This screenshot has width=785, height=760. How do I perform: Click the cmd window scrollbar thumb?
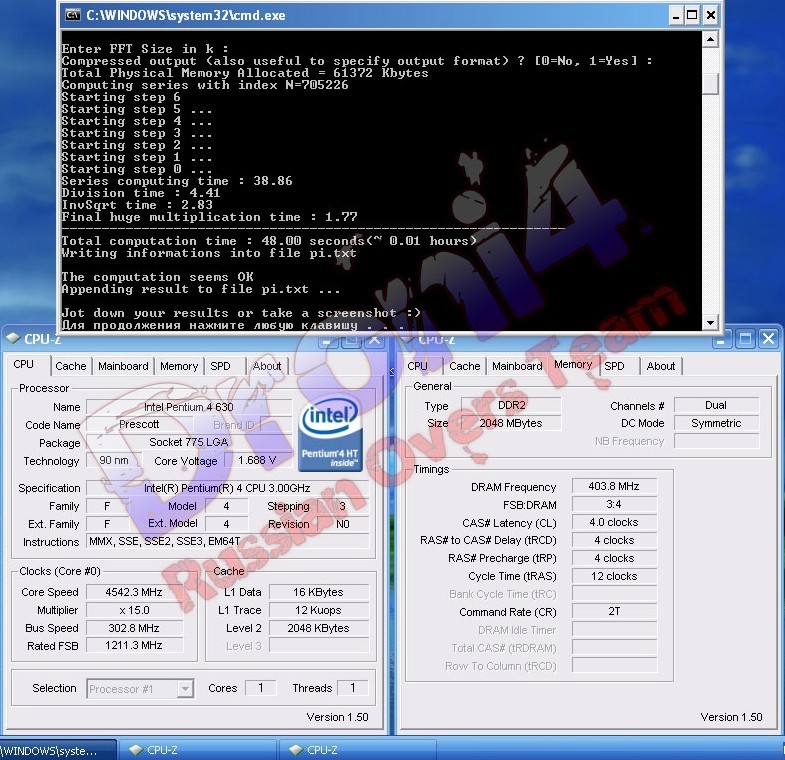710,84
